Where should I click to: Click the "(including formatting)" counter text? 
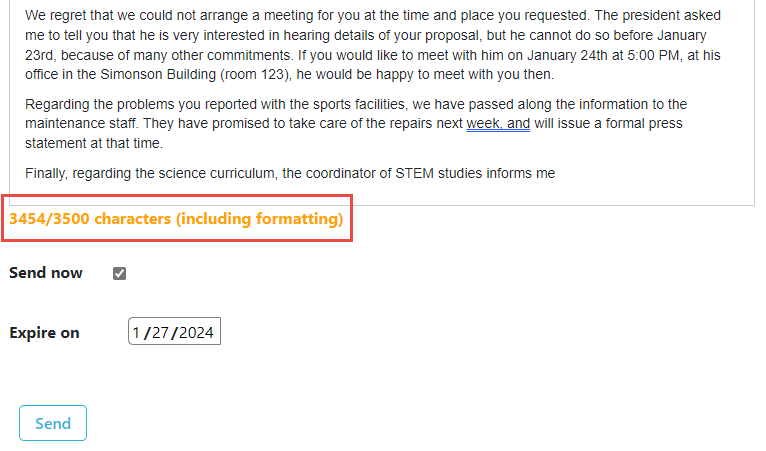coord(259,219)
